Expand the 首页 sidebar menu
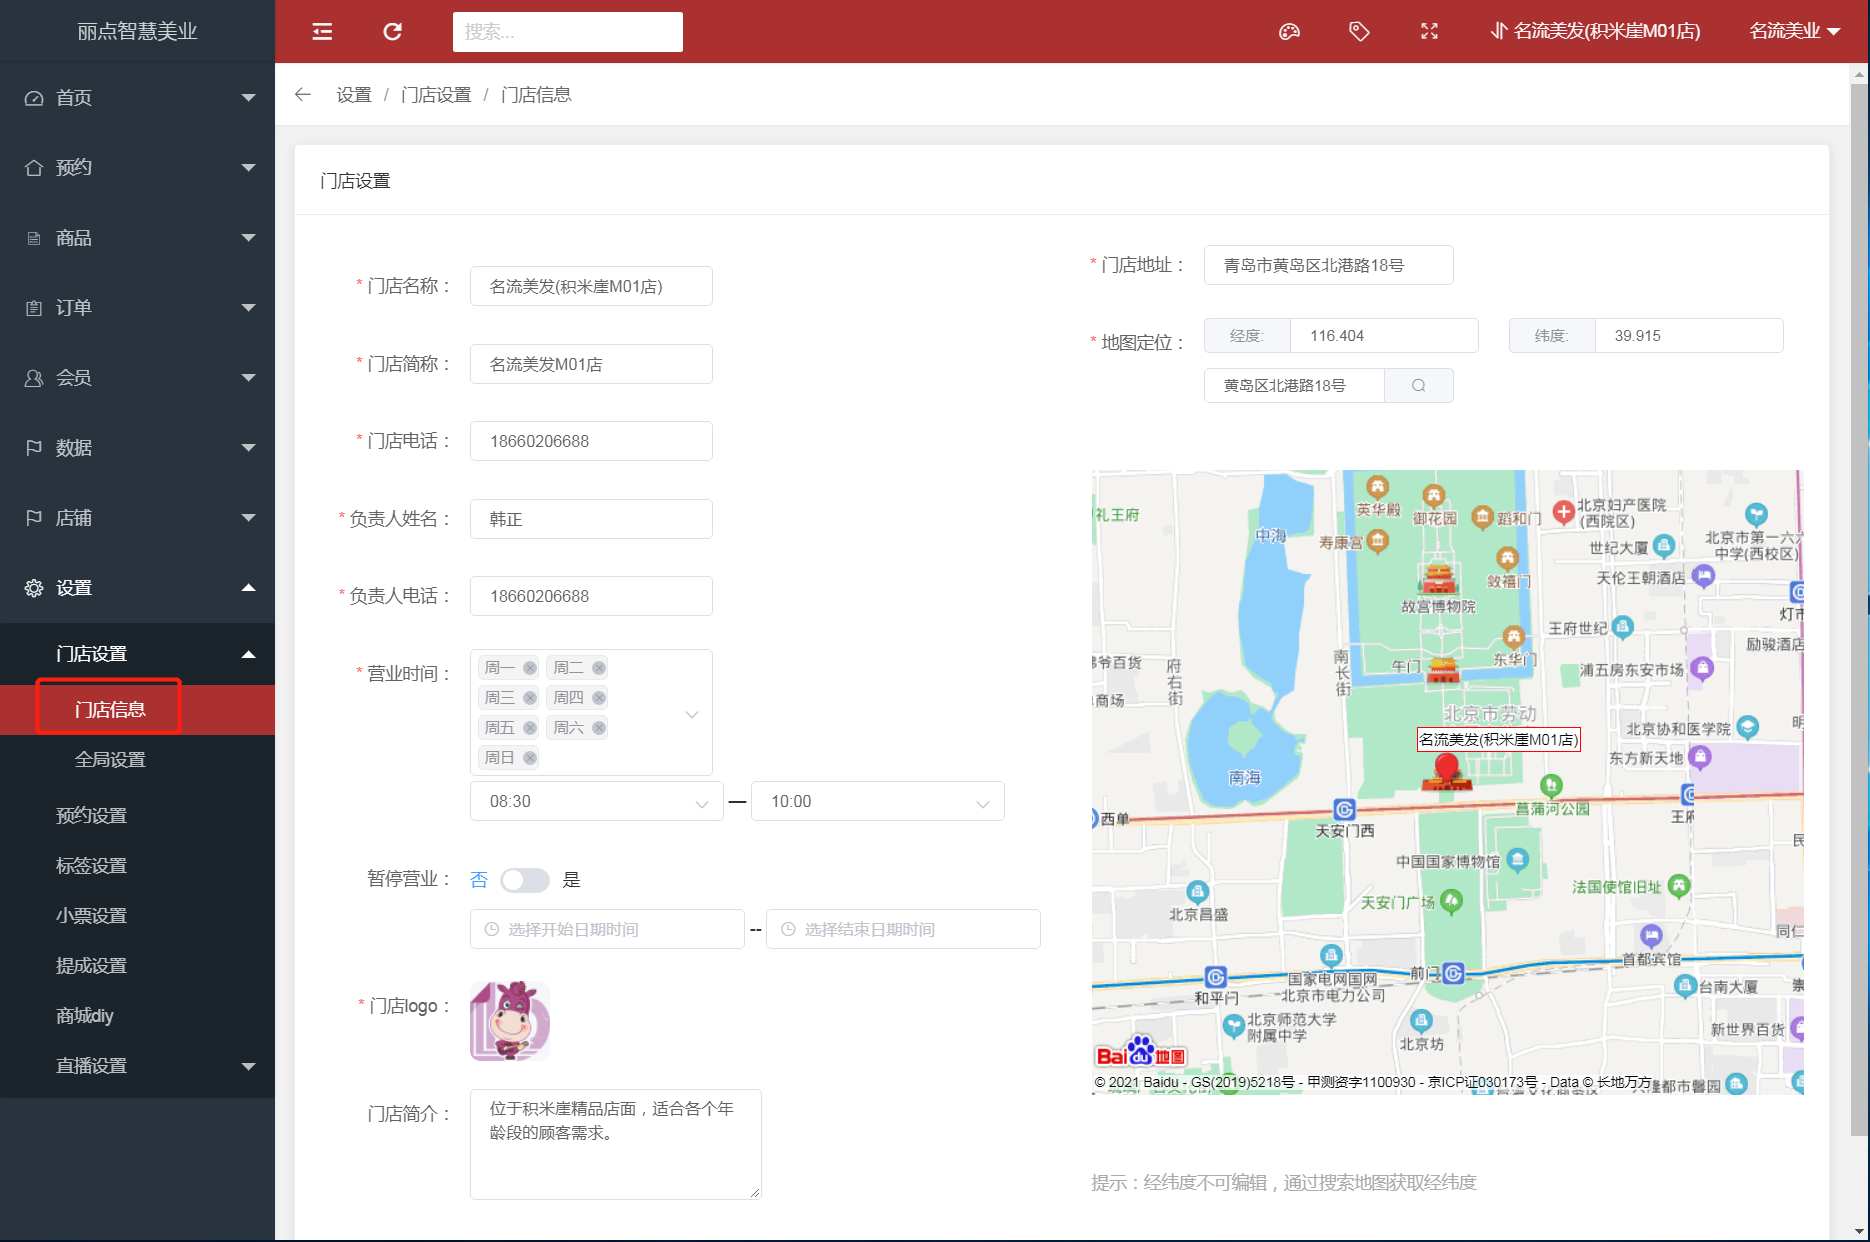The width and height of the screenshot is (1870, 1242). coord(137,98)
